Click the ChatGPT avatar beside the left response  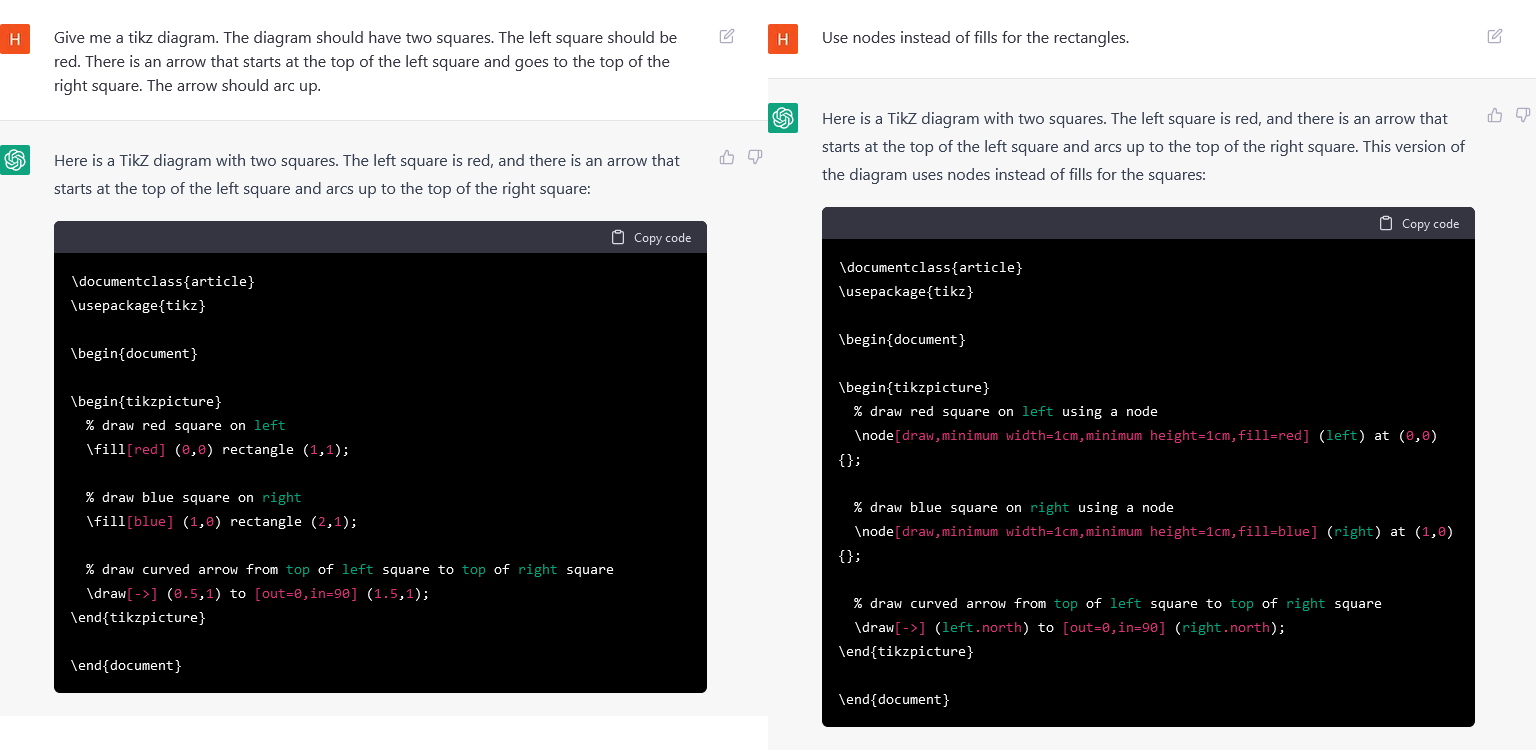(x=16, y=160)
